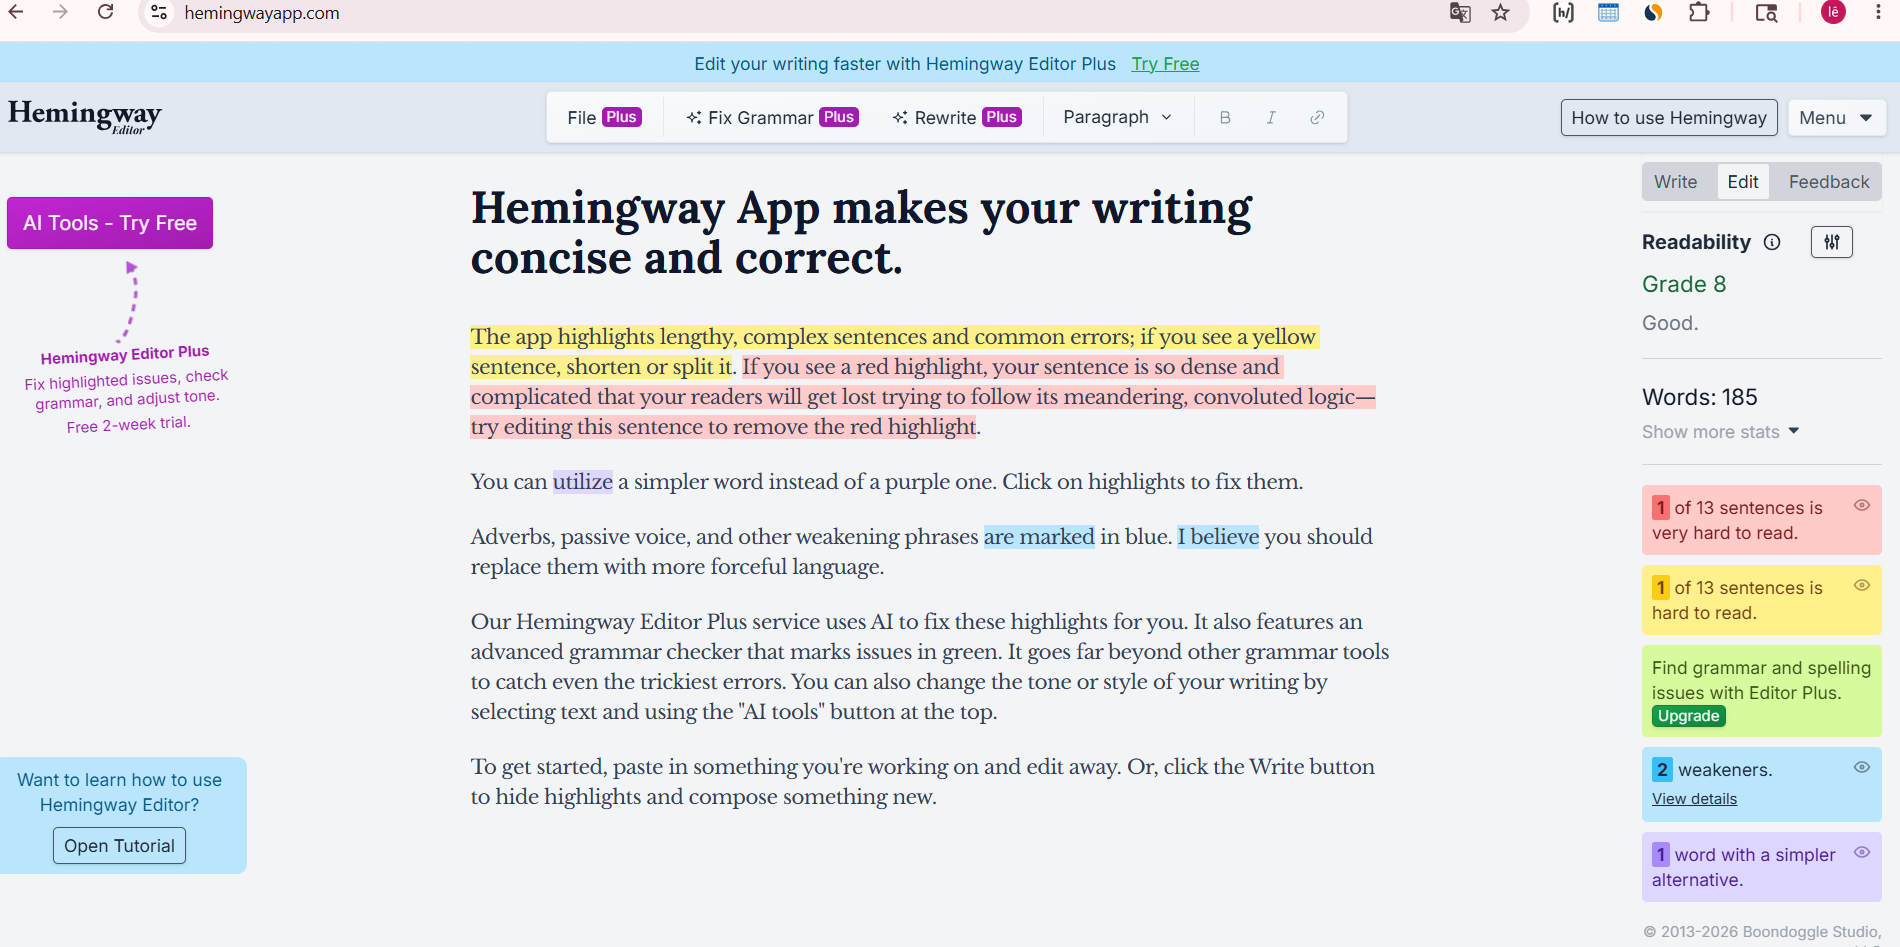Screen dimensions: 1900x947
Task: Click the Open Tutorial button
Action: pyautogui.click(x=119, y=846)
